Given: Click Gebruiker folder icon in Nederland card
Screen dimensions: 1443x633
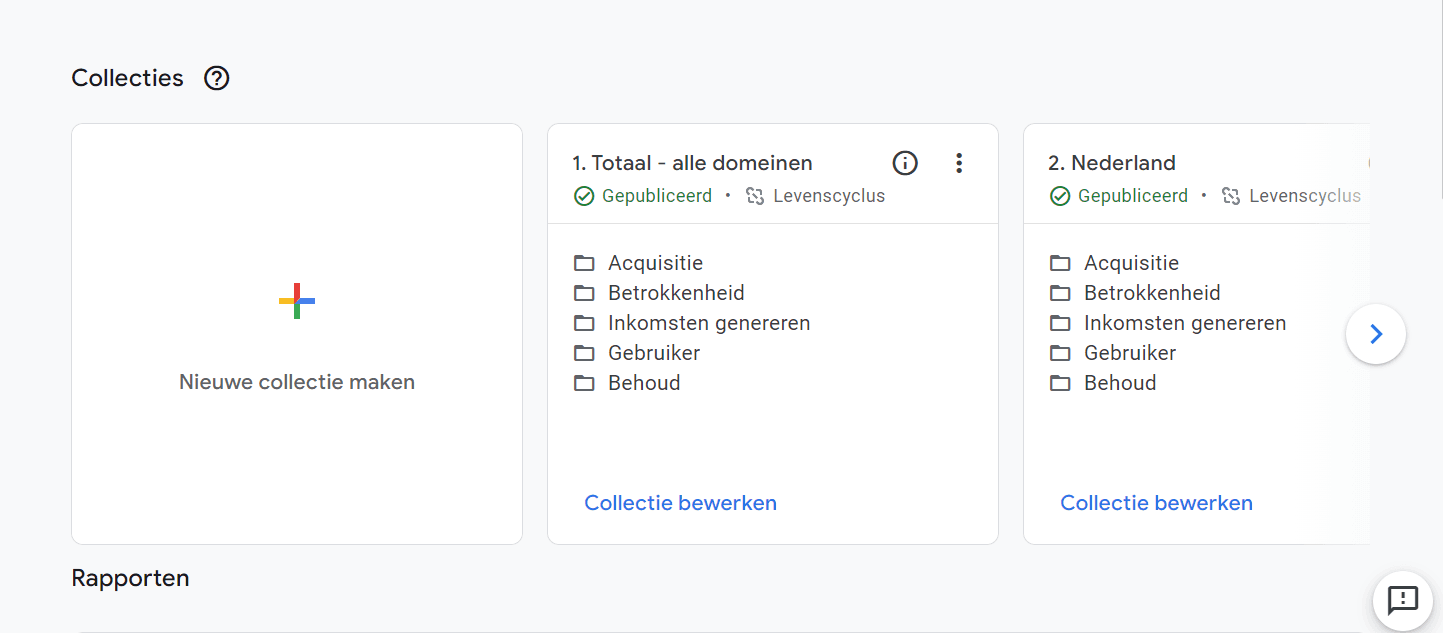Looking at the screenshot, I should (1060, 353).
